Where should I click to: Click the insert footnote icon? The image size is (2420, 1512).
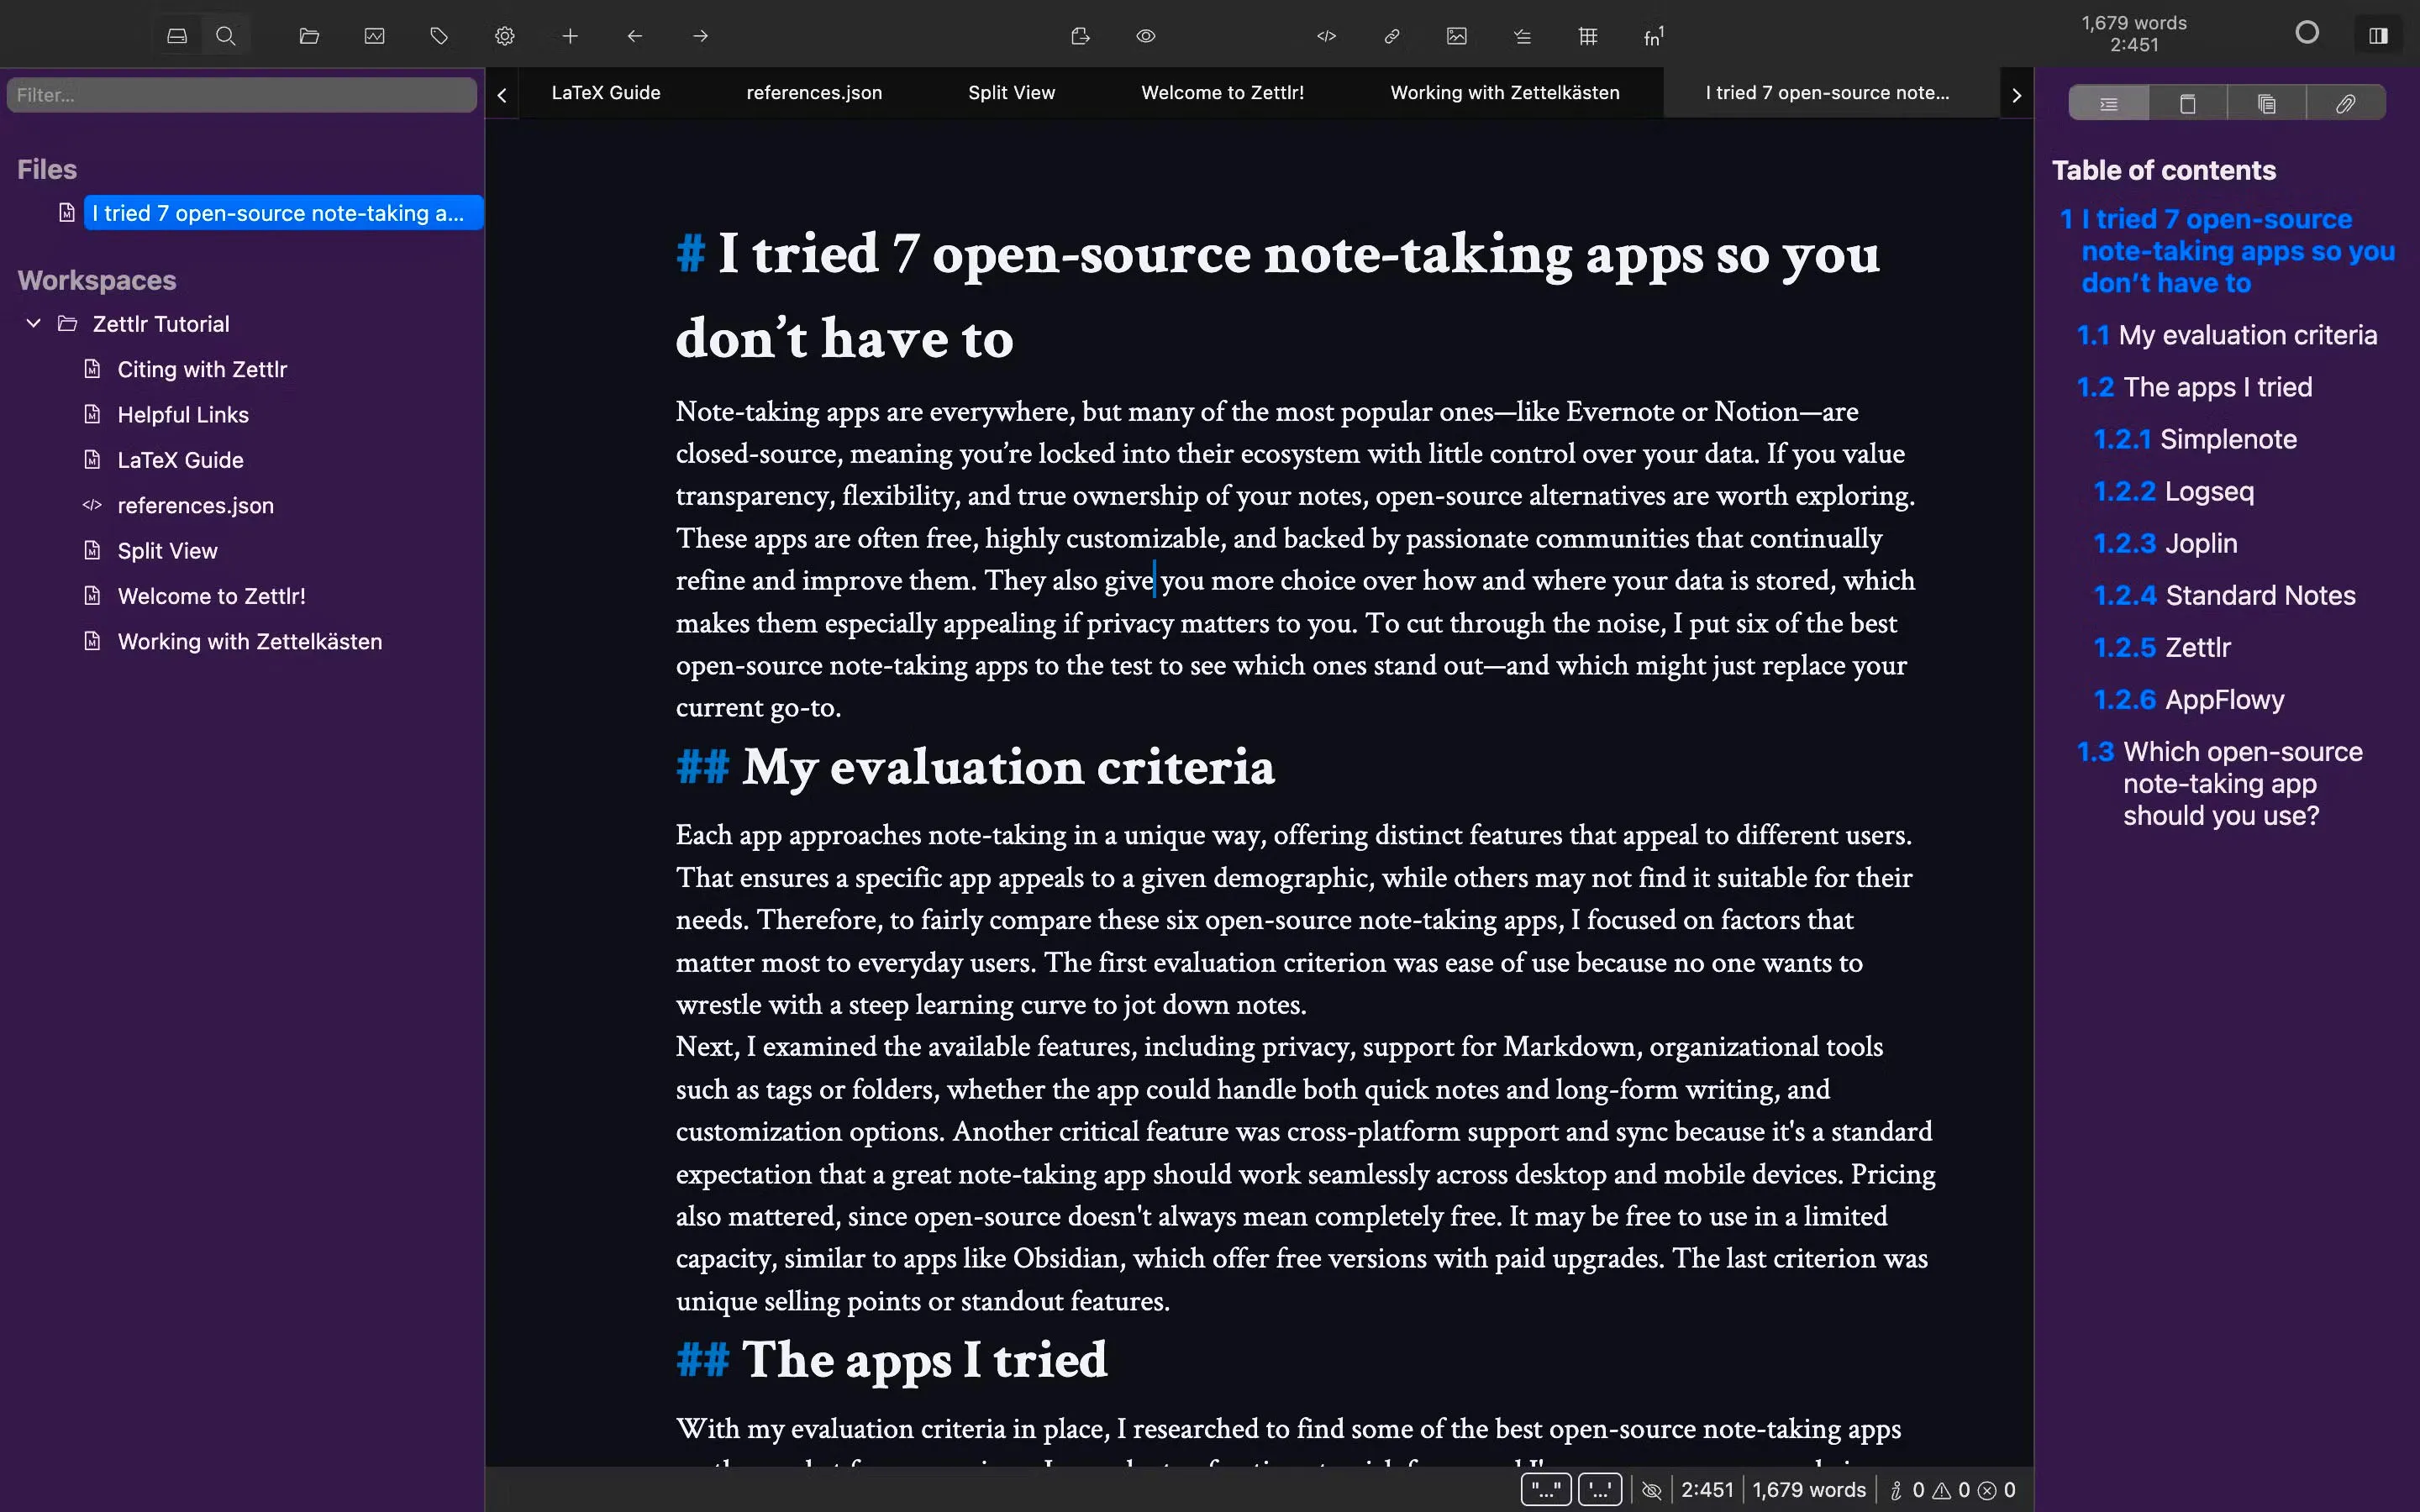coord(1652,36)
